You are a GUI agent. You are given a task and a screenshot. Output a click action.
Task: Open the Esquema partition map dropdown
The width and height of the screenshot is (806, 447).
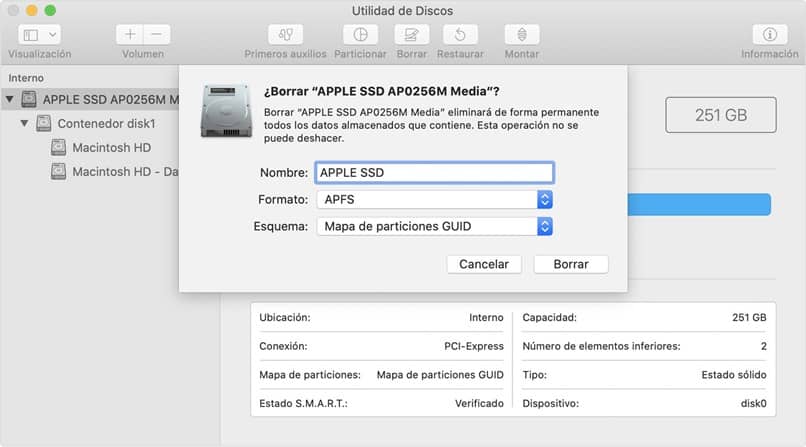tap(434, 226)
